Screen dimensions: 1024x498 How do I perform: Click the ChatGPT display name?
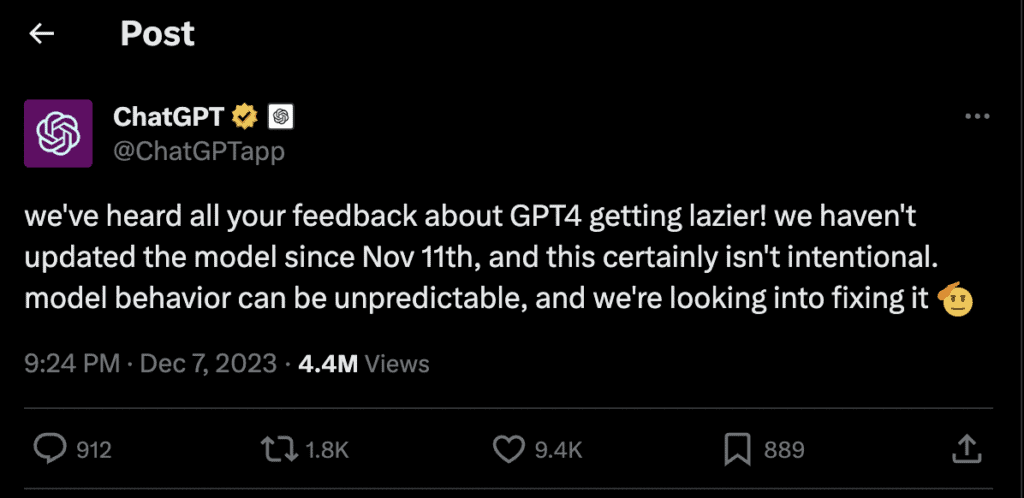pyautogui.click(x=167, y=117)
